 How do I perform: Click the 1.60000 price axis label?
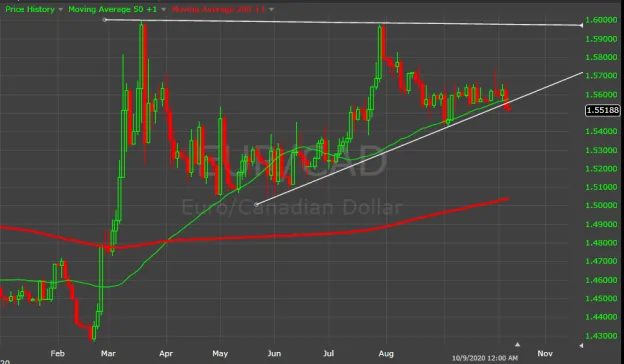point(601,20)
